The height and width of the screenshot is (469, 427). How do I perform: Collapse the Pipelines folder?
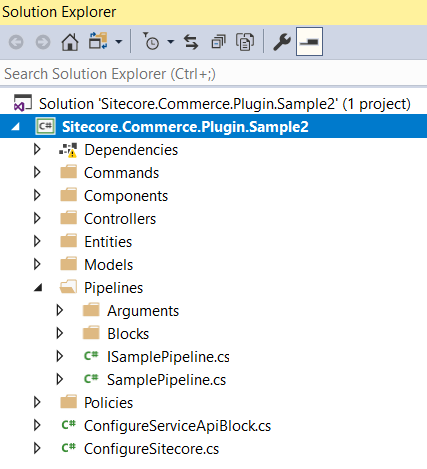pyautogui.click(x=38, y=288)
